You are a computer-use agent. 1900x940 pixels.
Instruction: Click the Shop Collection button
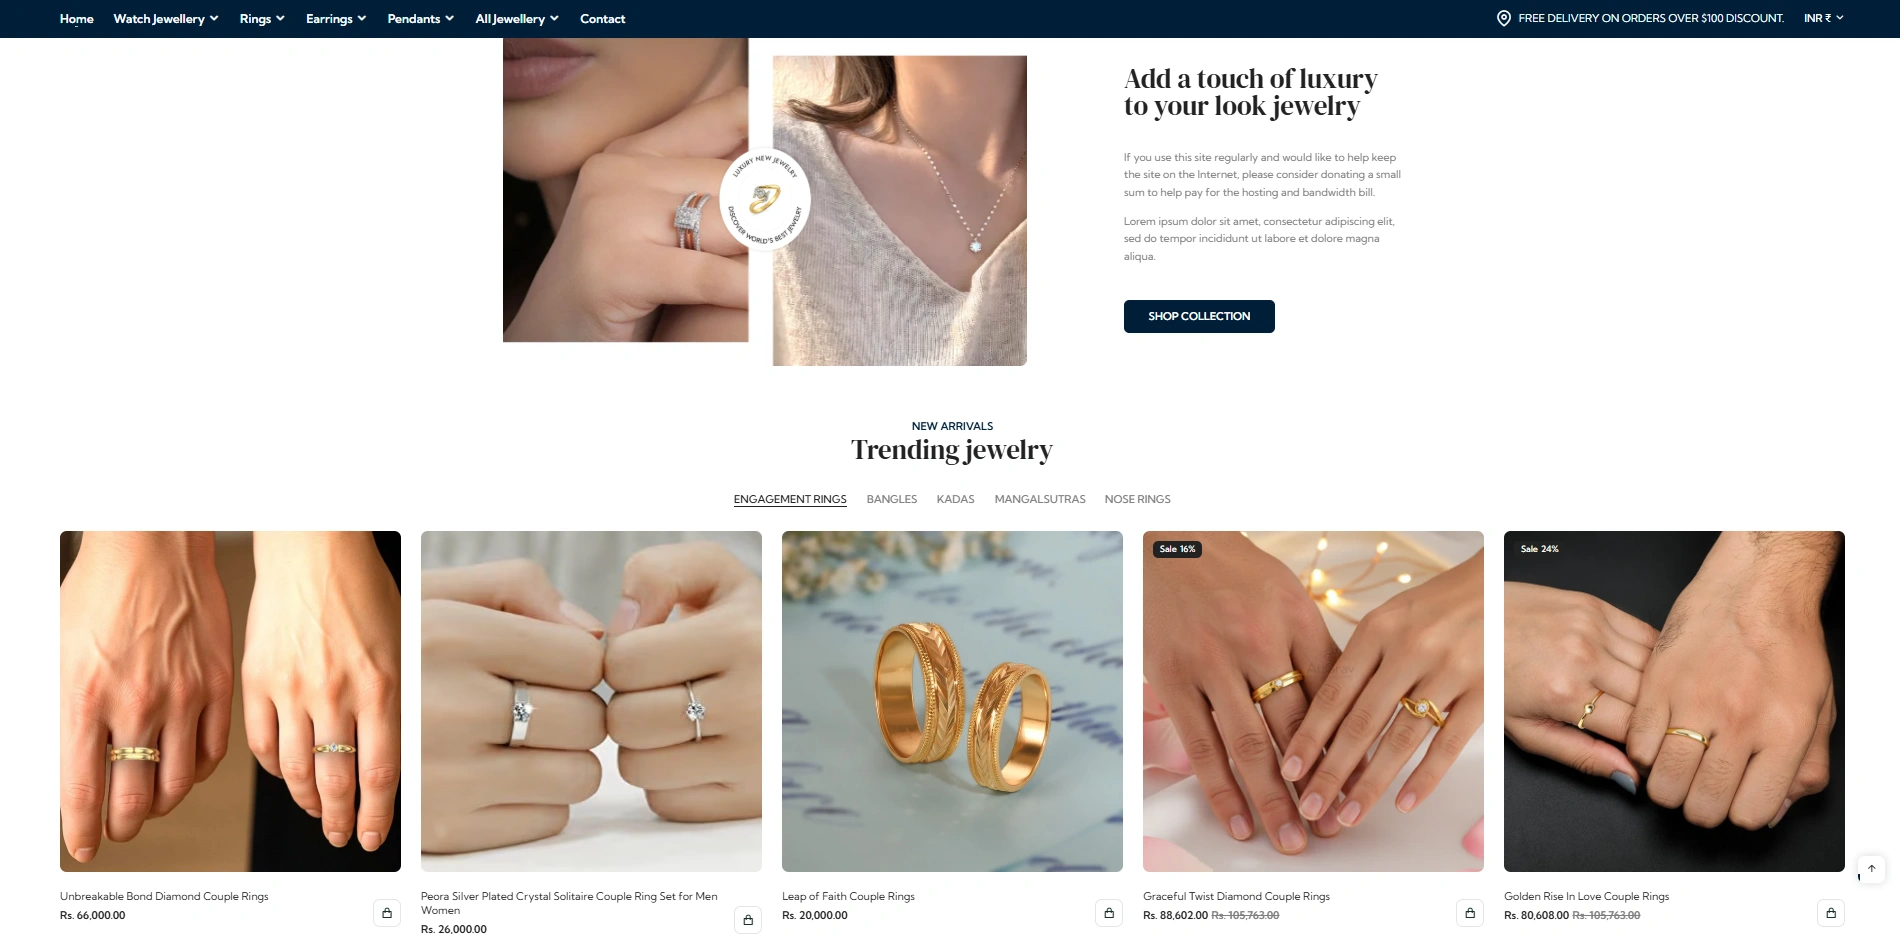(x=1199, y=316)
